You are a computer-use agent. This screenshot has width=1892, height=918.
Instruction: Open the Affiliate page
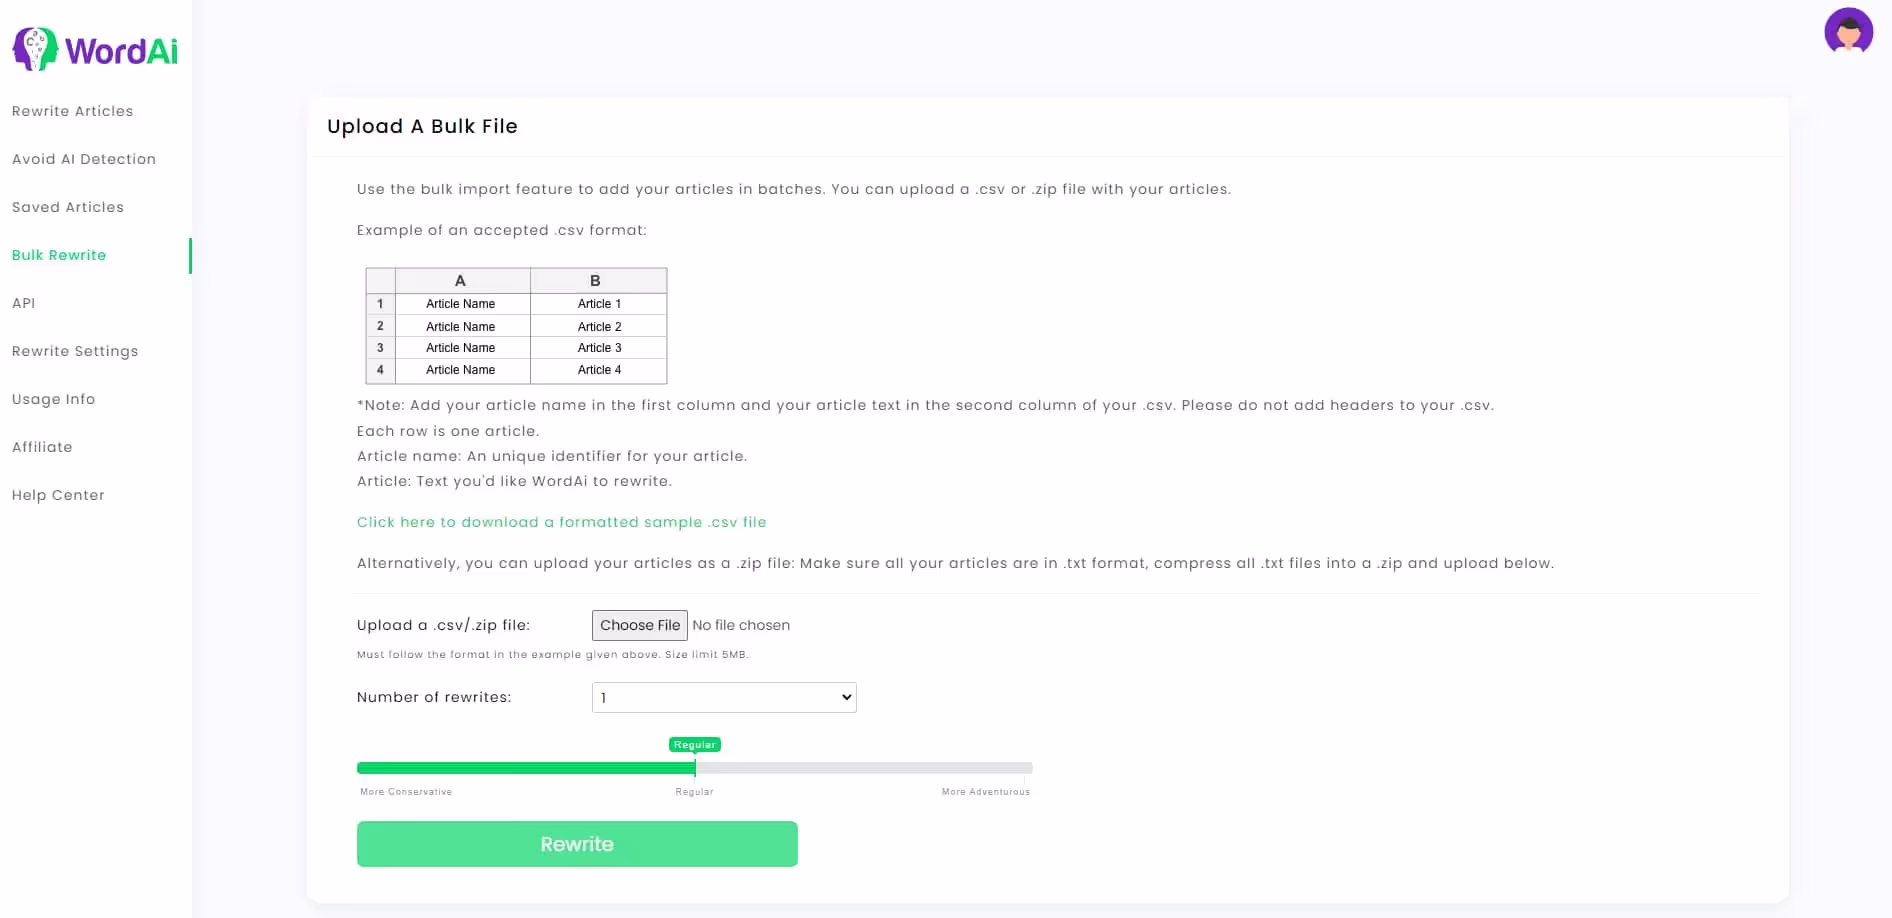pos(42,447)
